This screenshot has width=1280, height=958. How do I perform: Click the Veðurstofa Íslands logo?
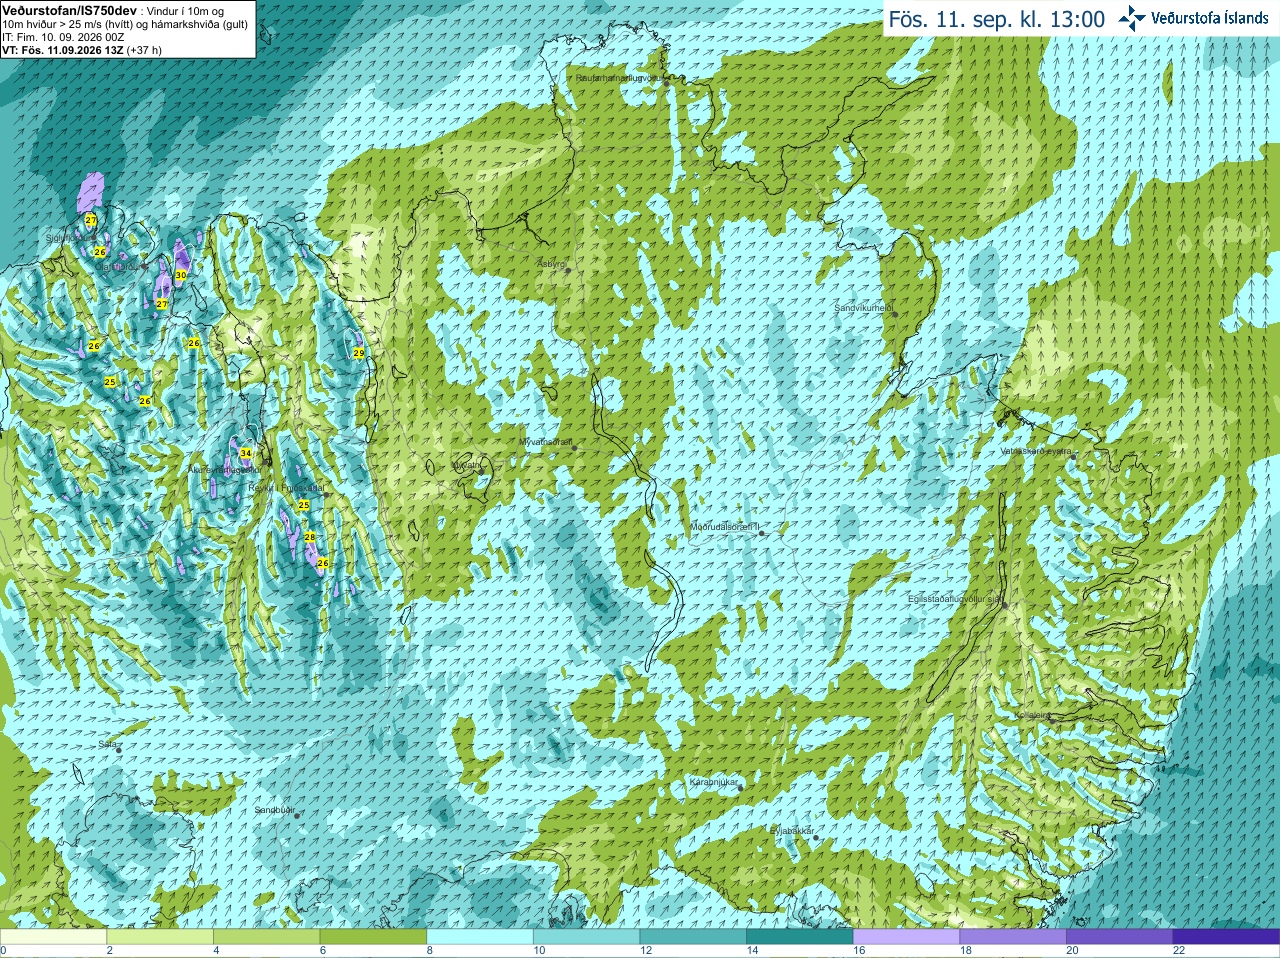pyautogui.click(x=1193, y=18)
